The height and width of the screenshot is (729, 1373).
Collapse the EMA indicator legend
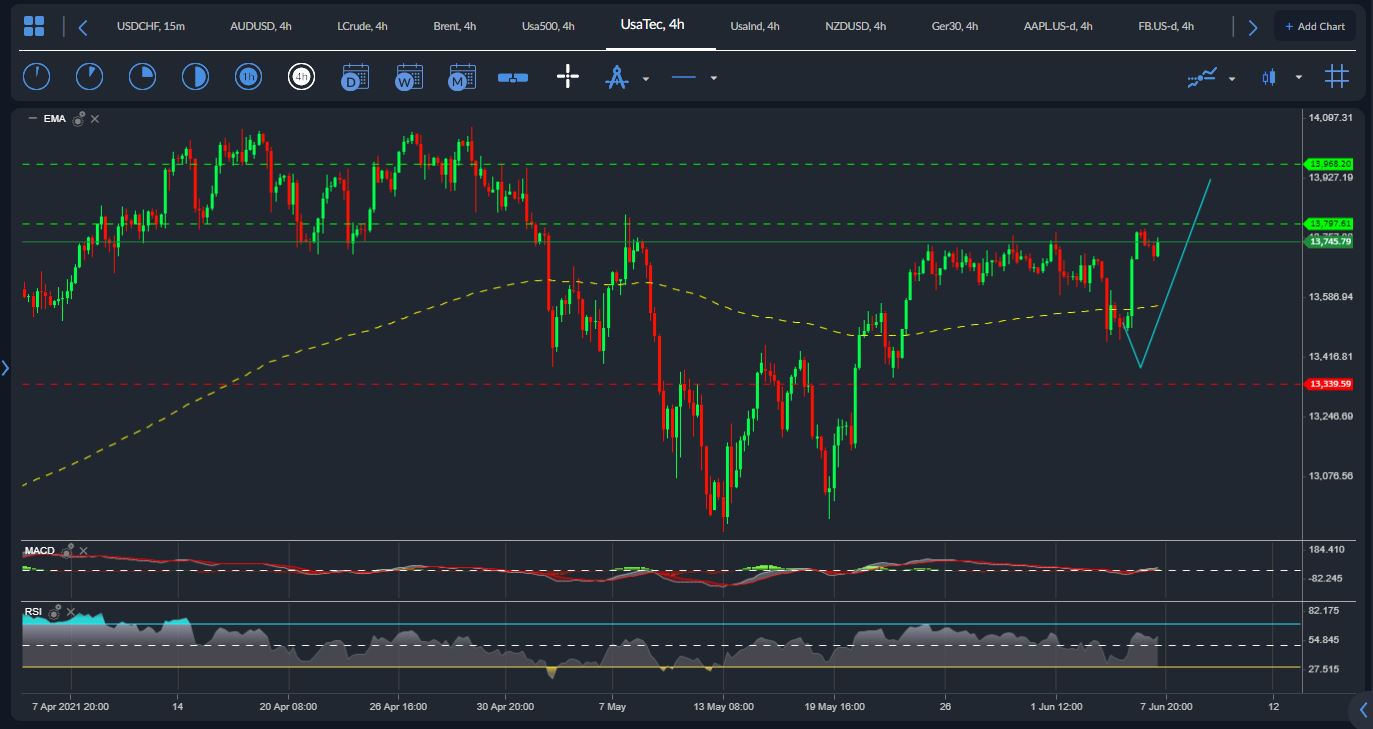(x=32, y=119)
